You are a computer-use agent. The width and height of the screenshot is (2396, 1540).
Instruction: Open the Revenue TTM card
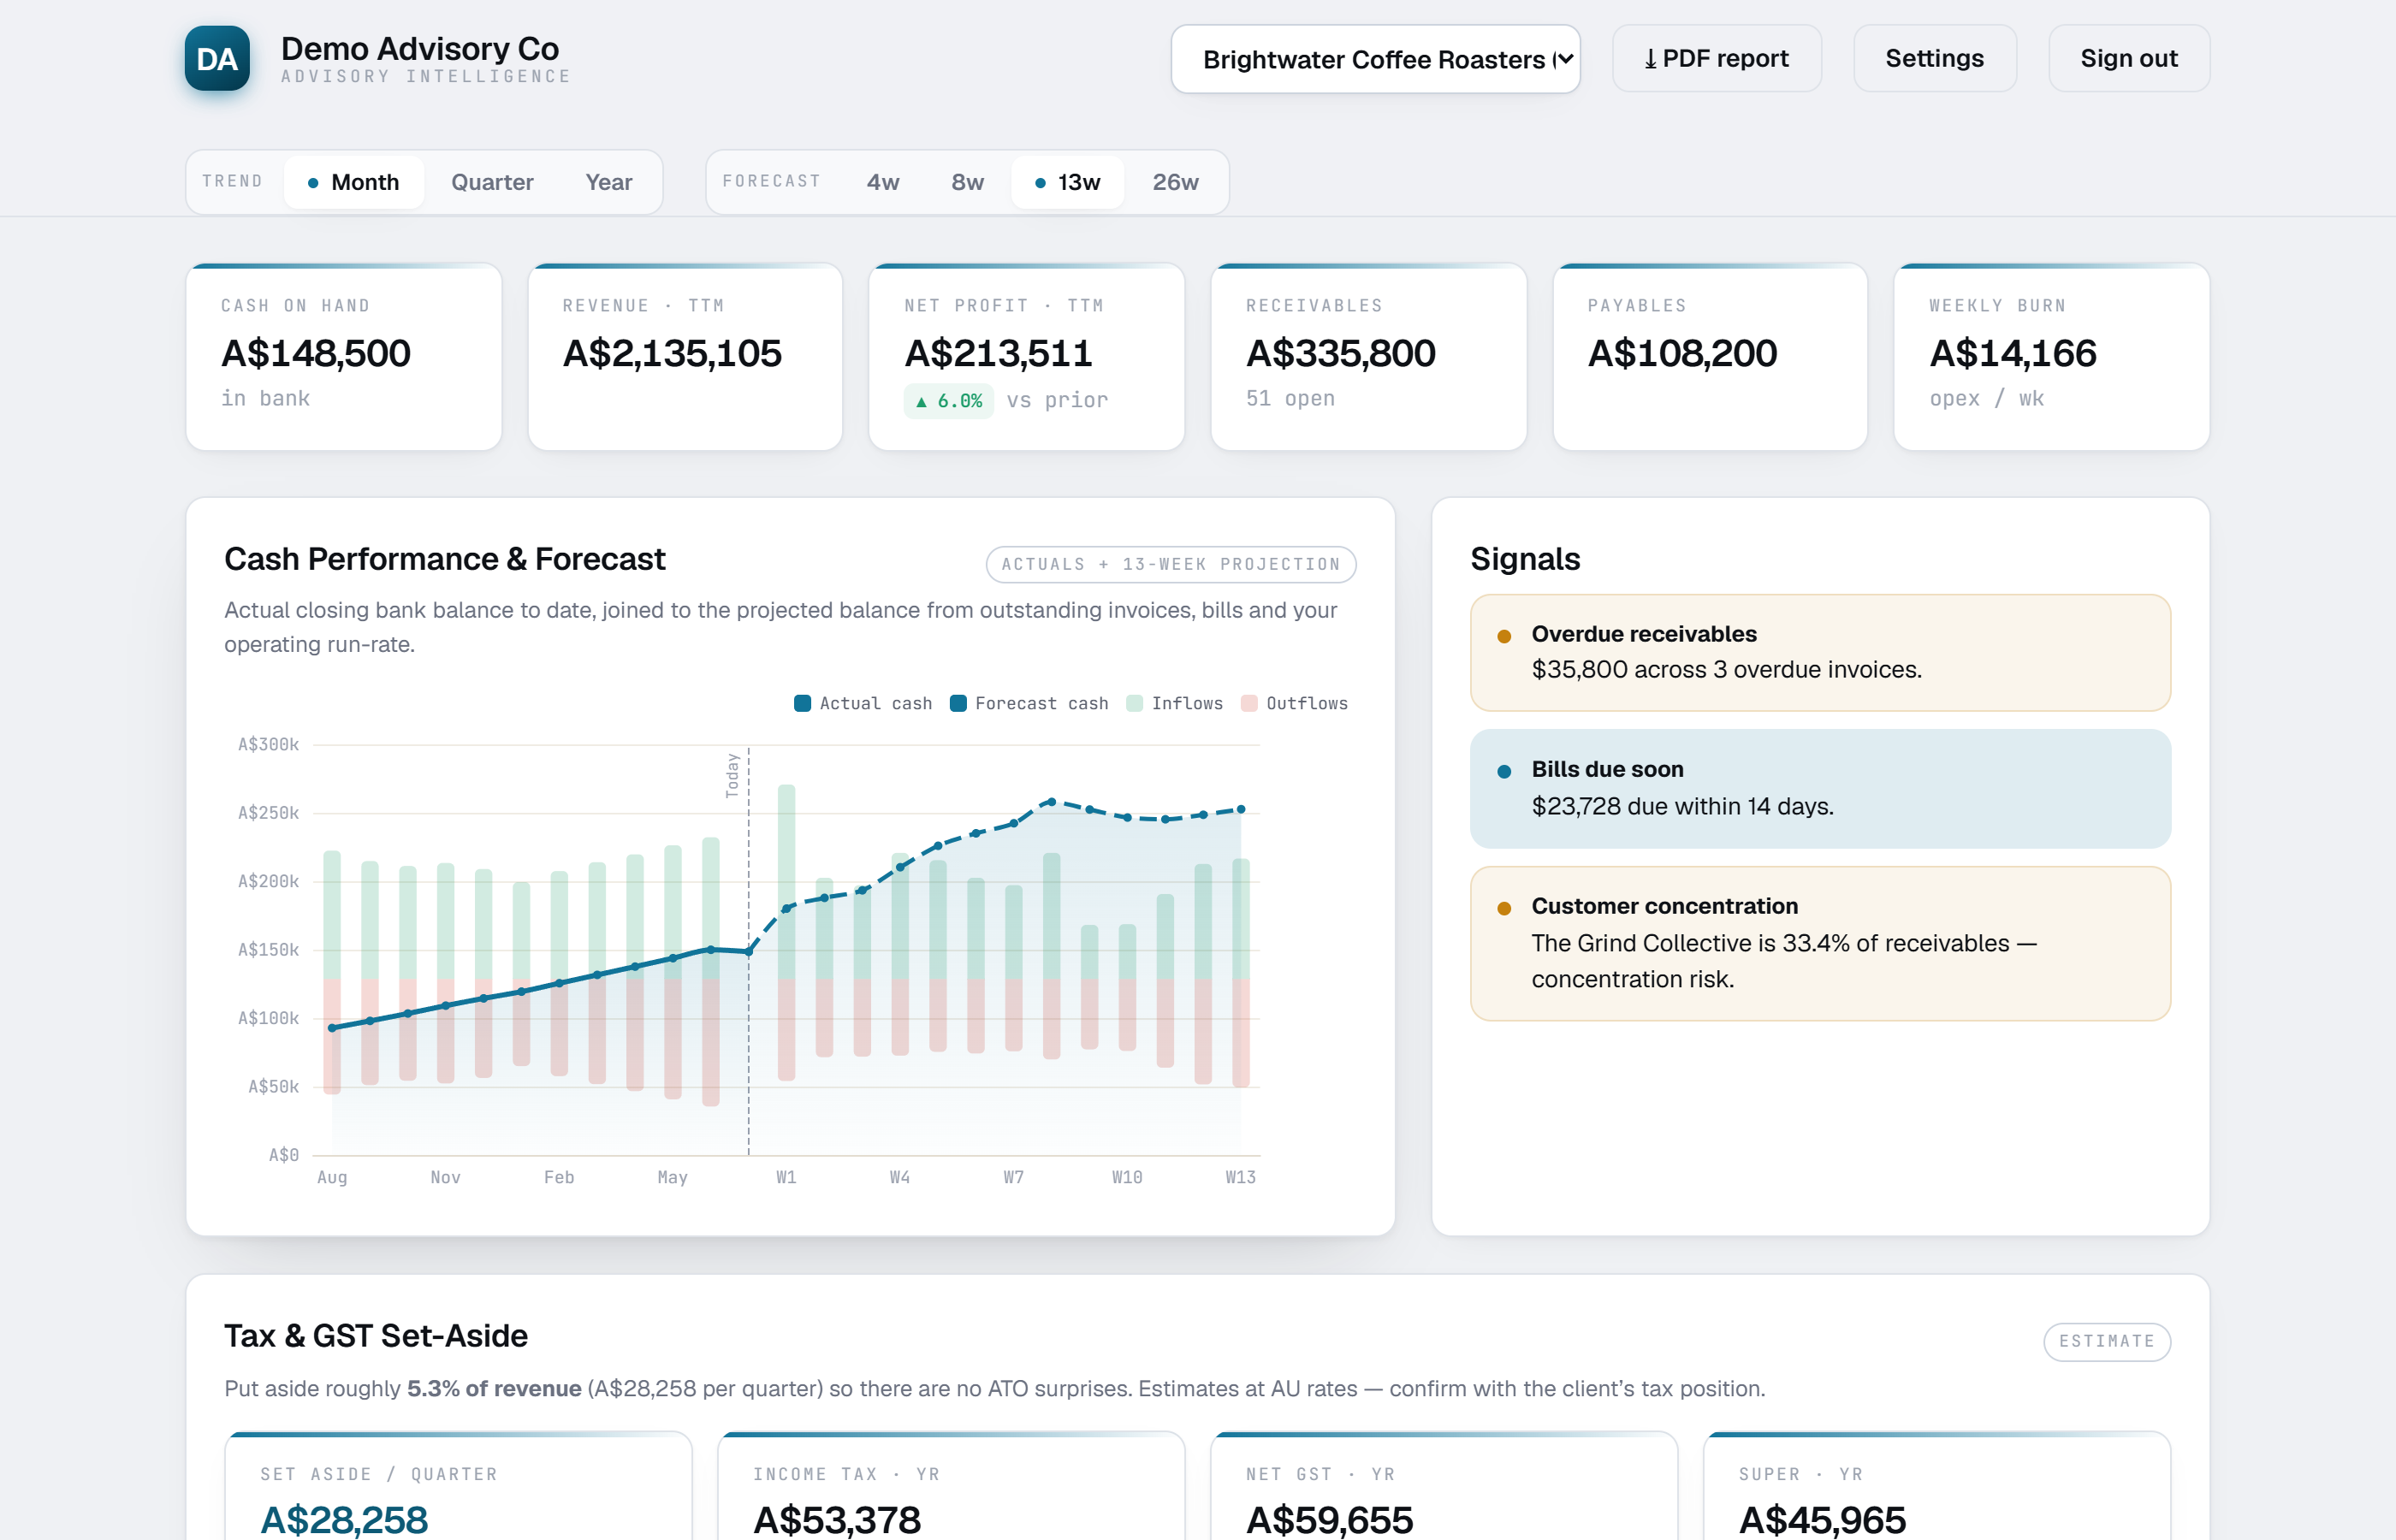(685, 357)
